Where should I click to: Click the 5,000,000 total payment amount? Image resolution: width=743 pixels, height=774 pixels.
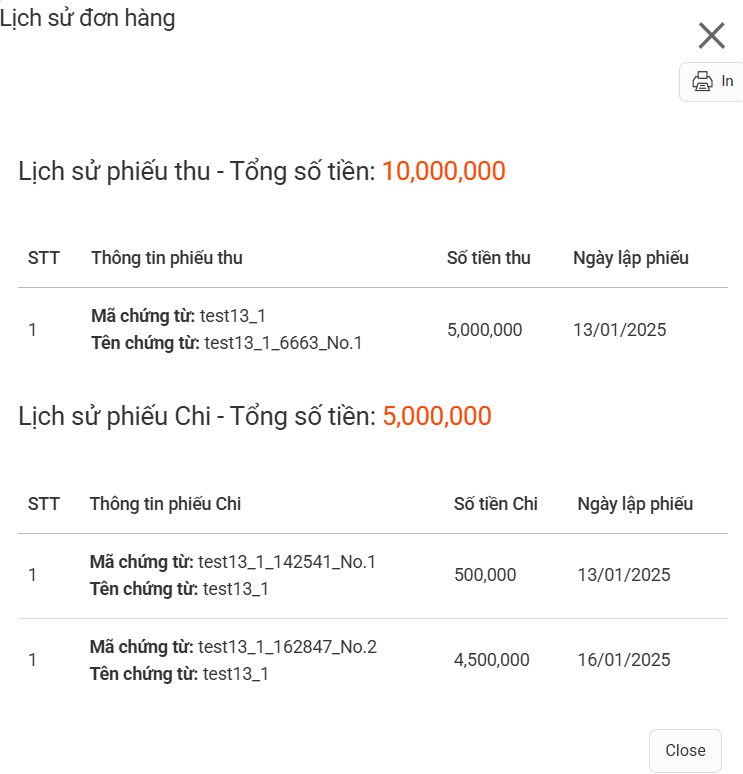pos(437,416)
